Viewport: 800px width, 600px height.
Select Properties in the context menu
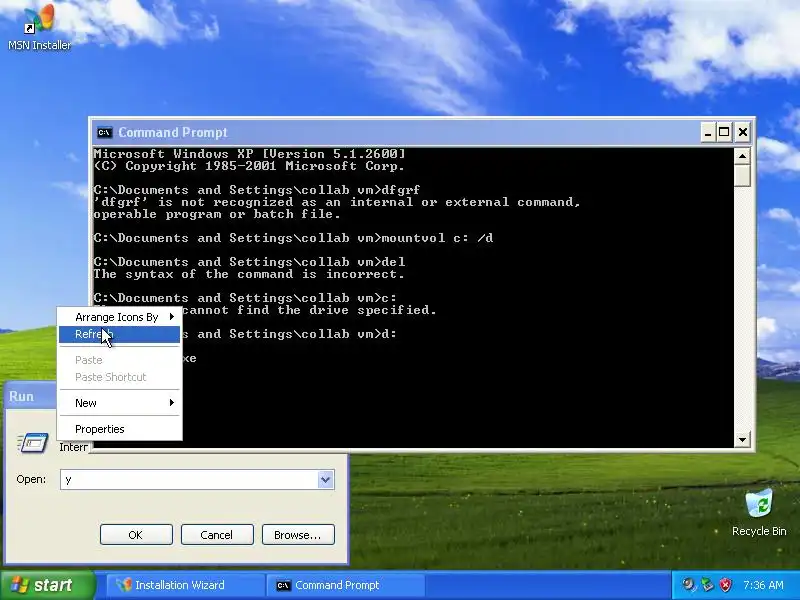tap(119, 429)
